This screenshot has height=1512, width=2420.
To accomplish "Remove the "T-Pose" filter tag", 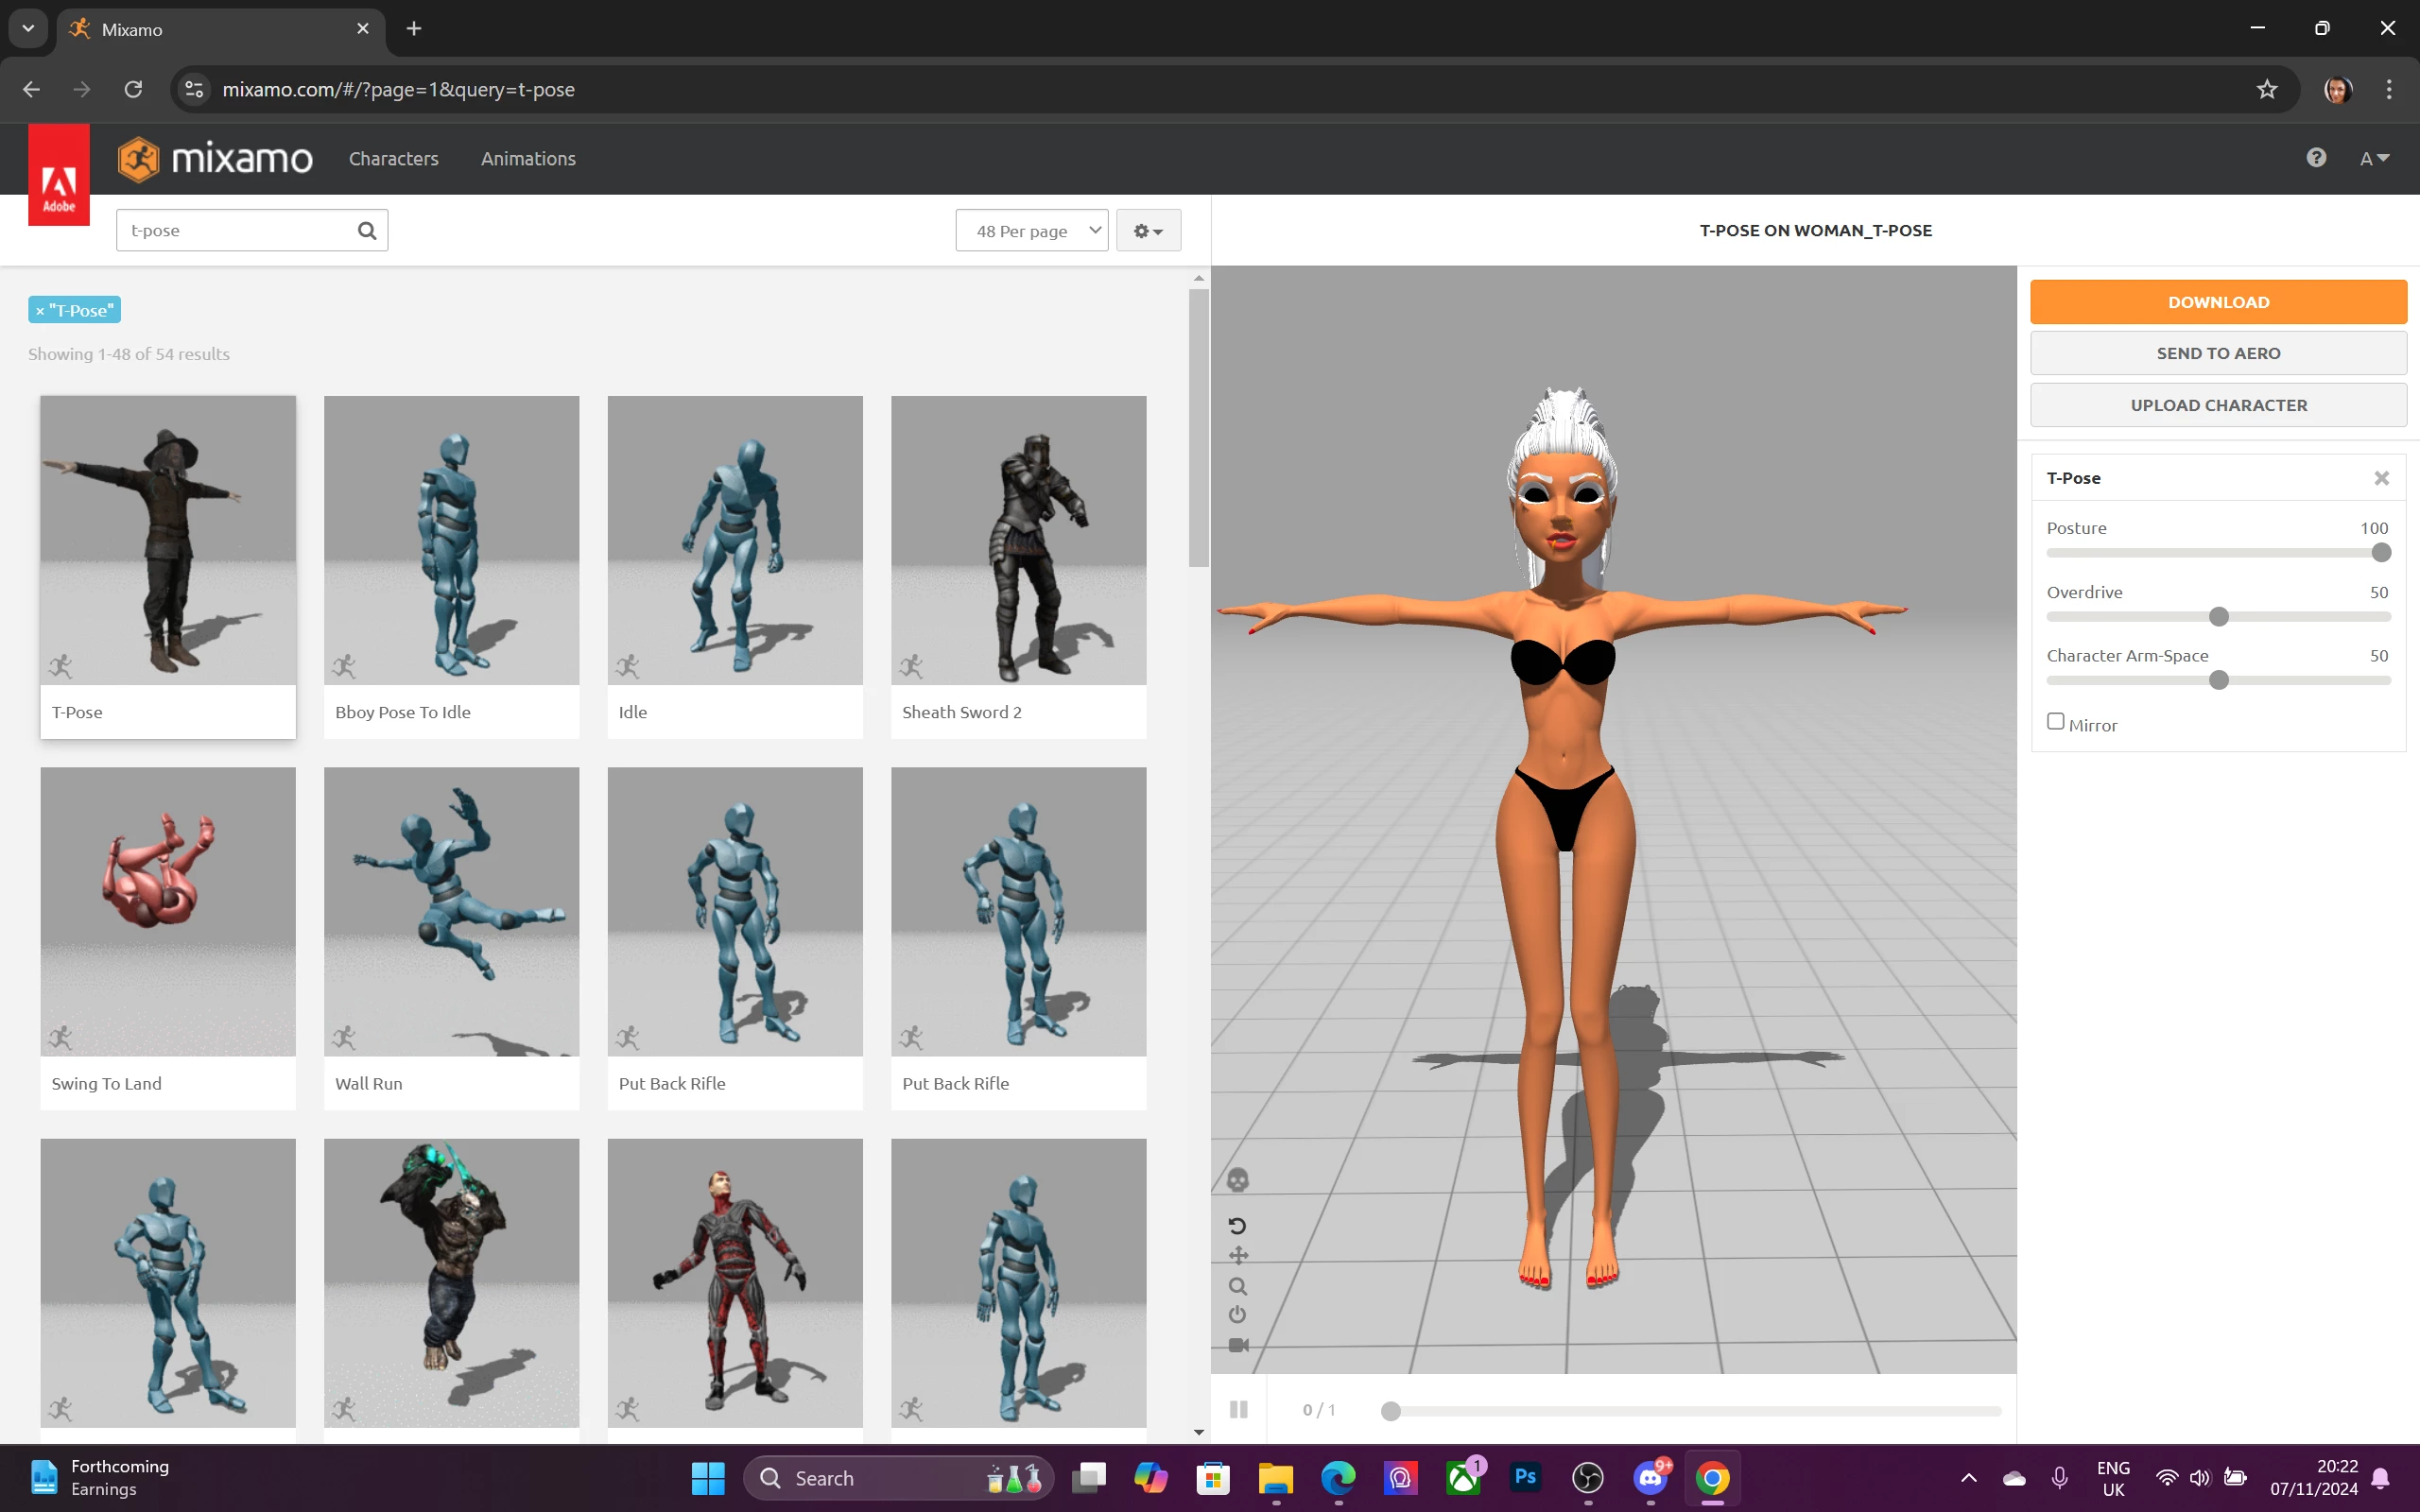I will click(40, 311).
